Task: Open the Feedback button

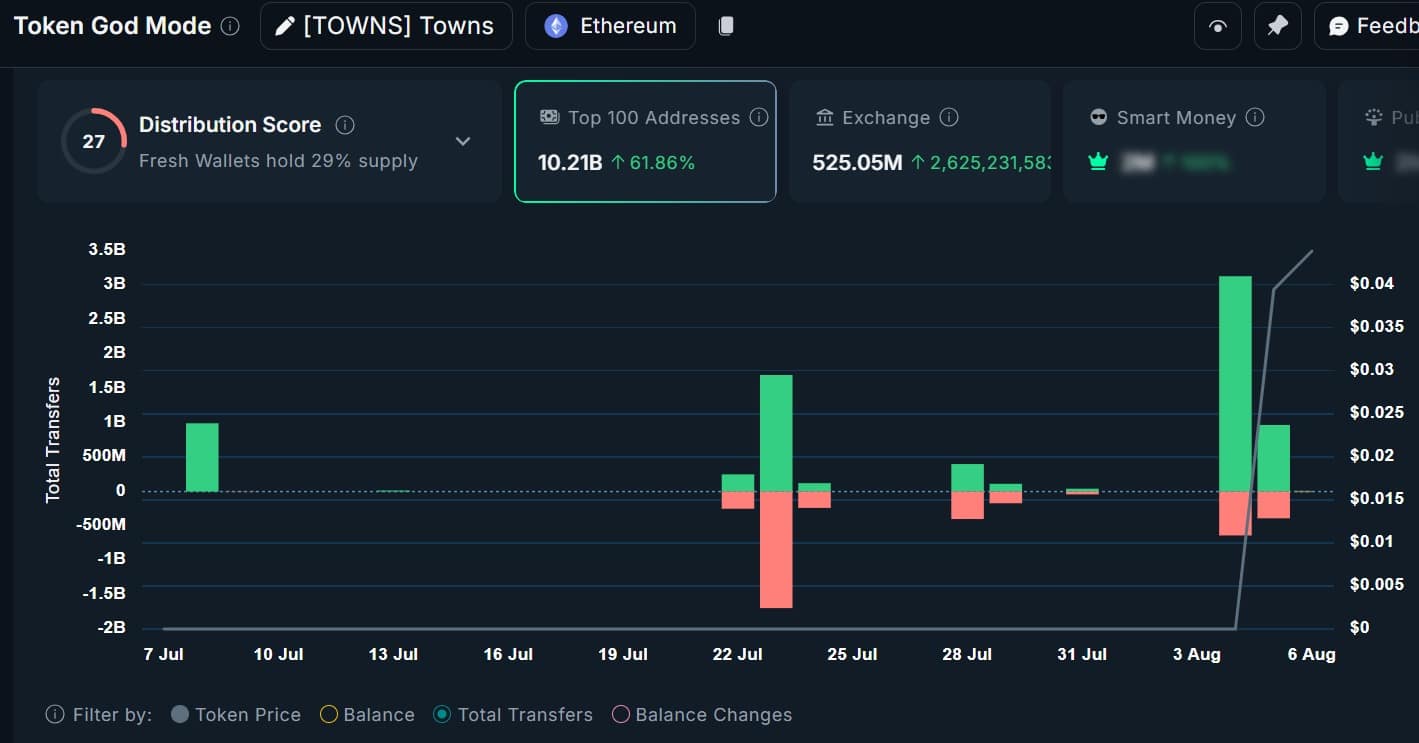Action: click(x=1370, y=26)
